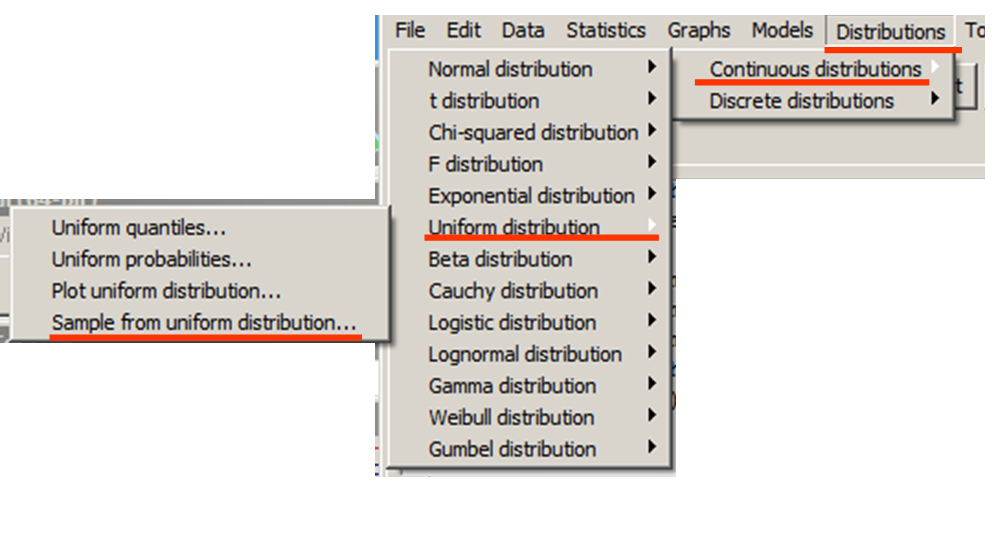1000x542 pixels.
Task: Choose Plot uniform distribution
Action: click(x=166, y=292)
